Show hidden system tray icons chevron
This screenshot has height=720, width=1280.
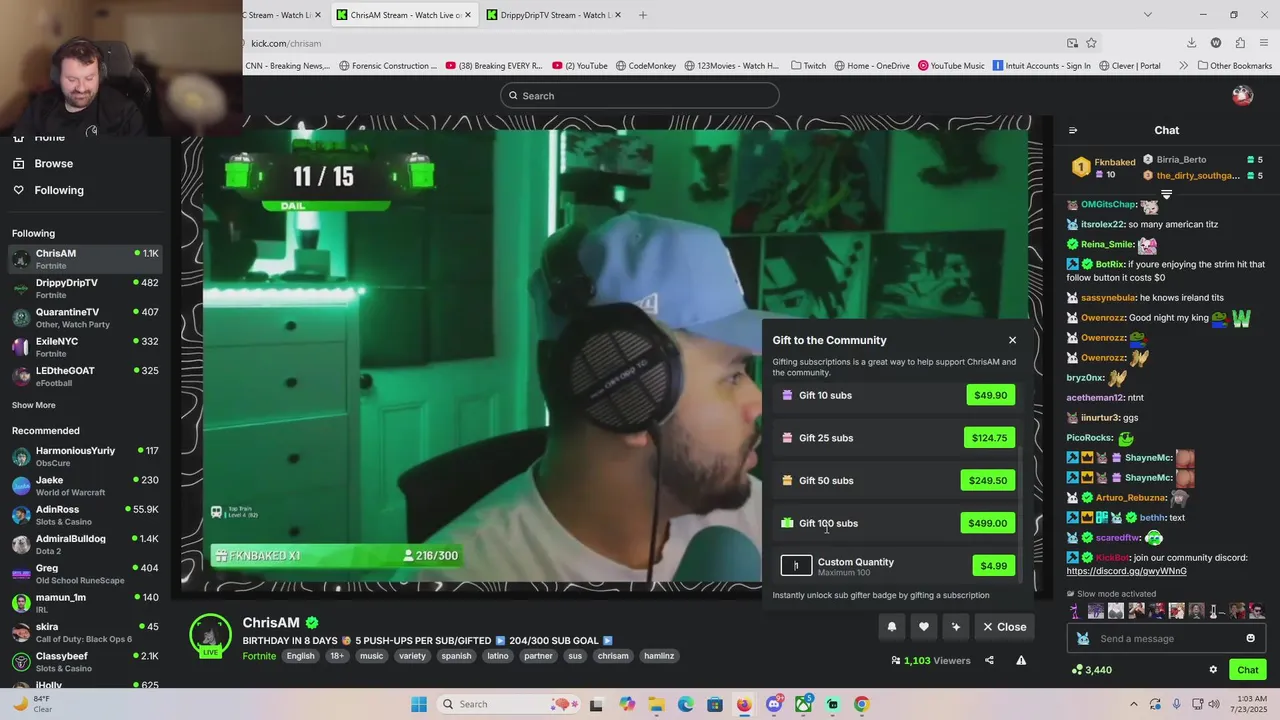[x=1133, y=704]
